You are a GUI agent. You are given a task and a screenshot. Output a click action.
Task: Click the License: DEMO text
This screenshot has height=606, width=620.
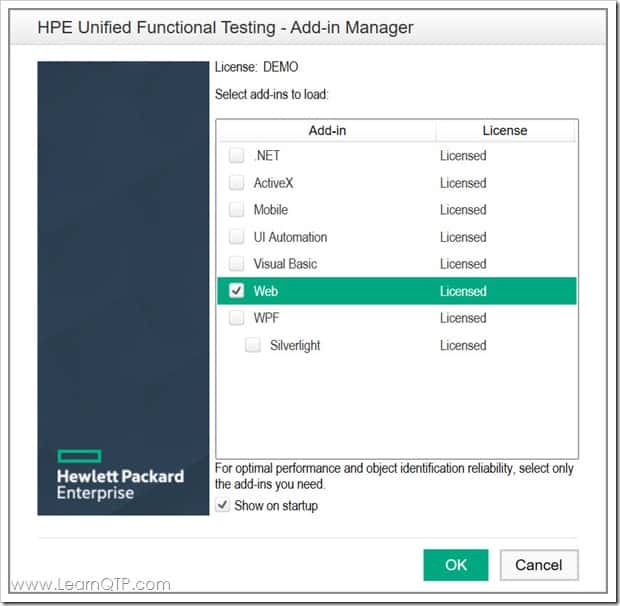pos(257,67)
